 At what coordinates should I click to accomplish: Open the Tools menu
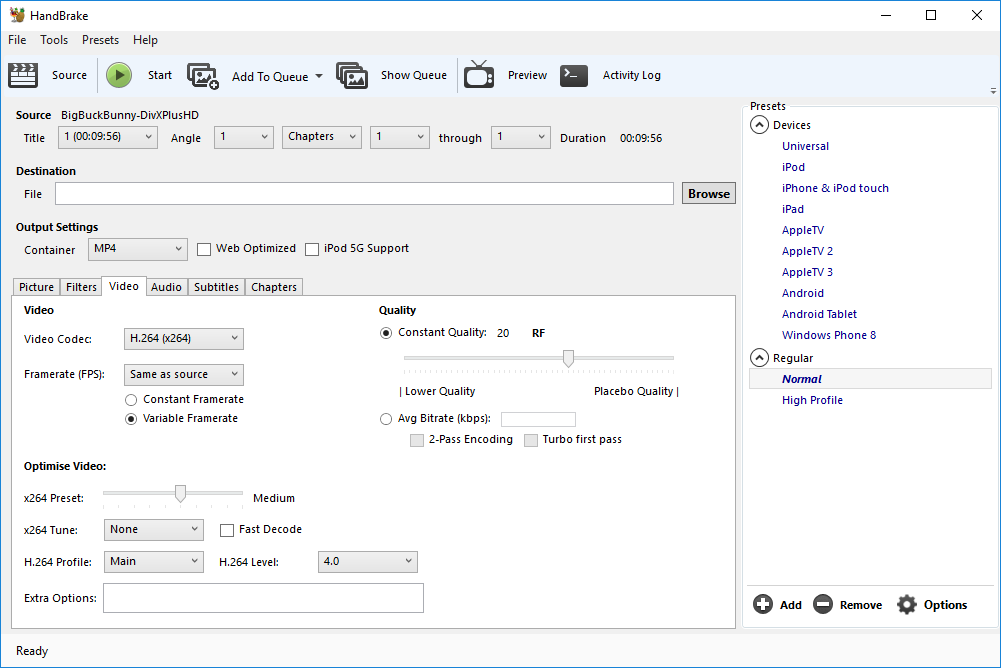pyautogui.click(x=54, y=40)
